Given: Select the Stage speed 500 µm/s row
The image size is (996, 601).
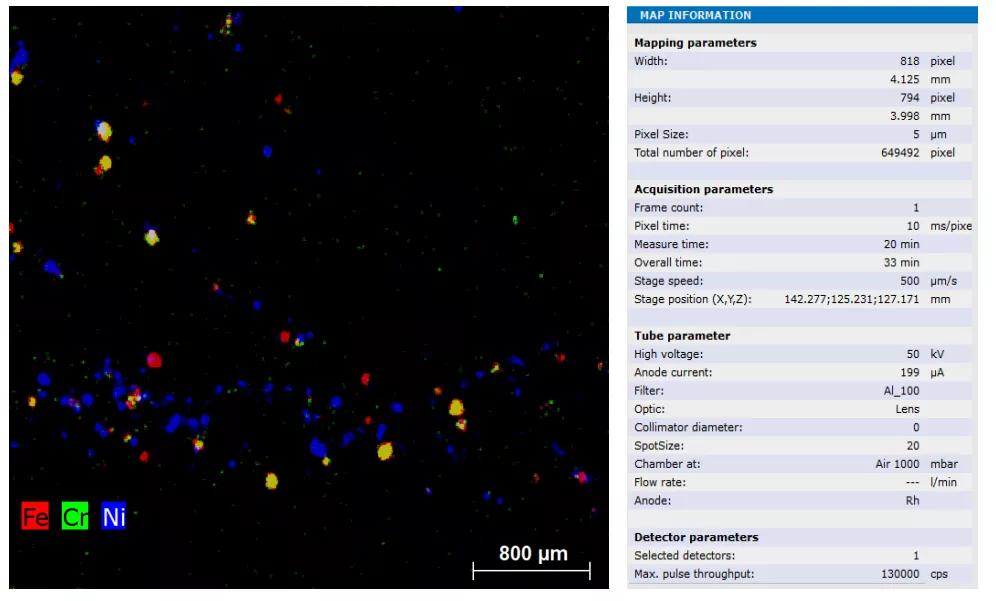Looking at the screenshot, I should [800, 281].
